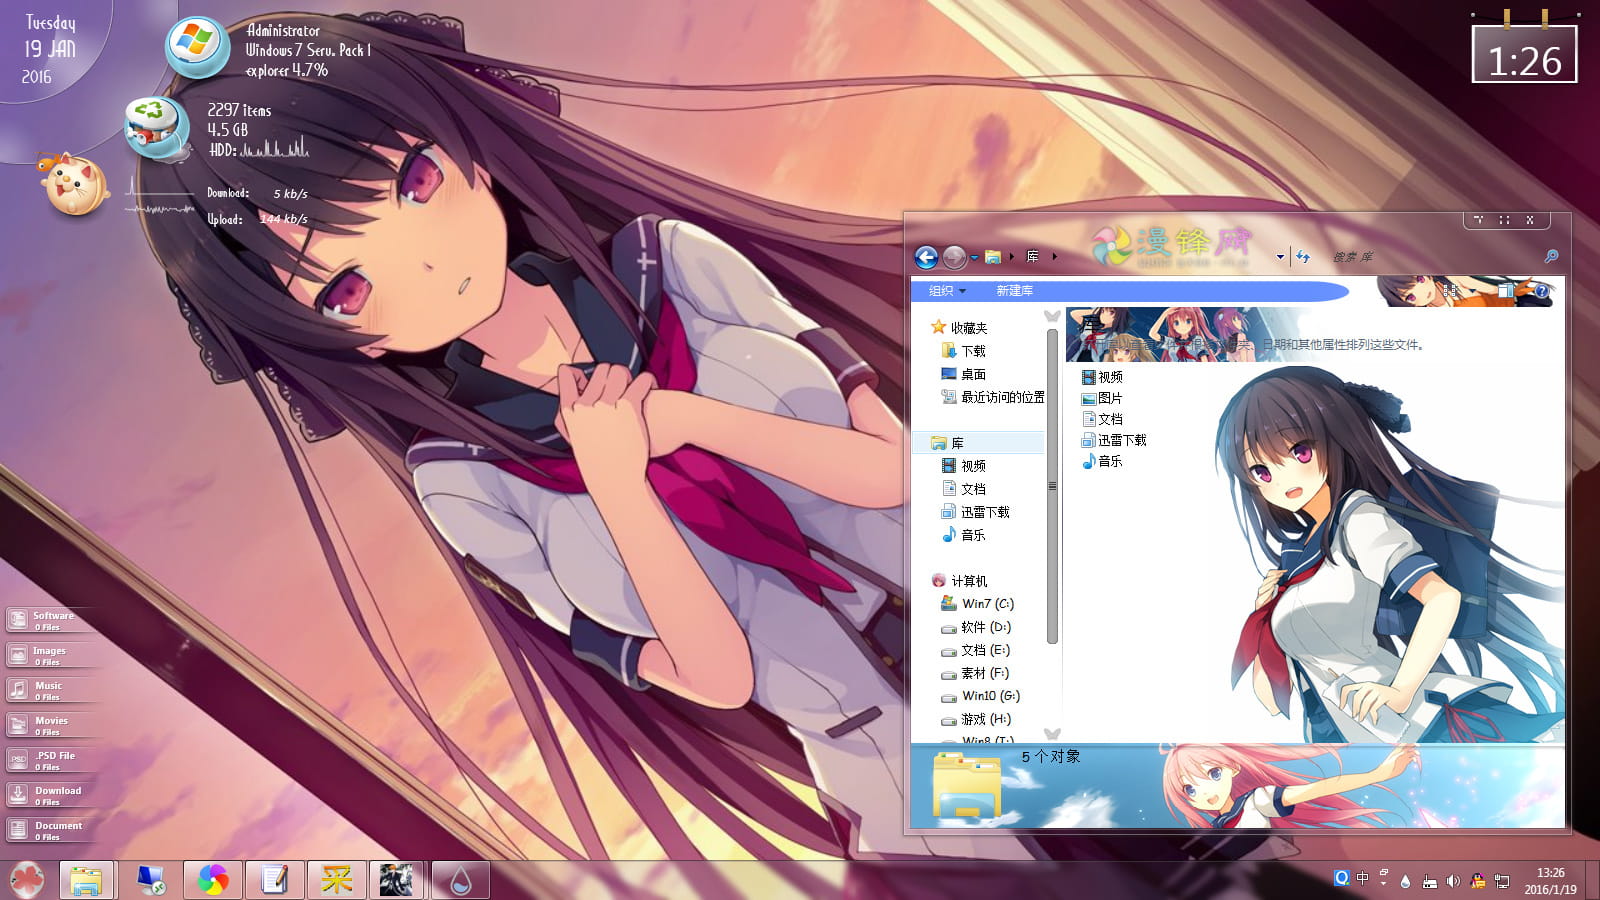Click inside the 搜索 库 search field

(x=1380, y=257)
